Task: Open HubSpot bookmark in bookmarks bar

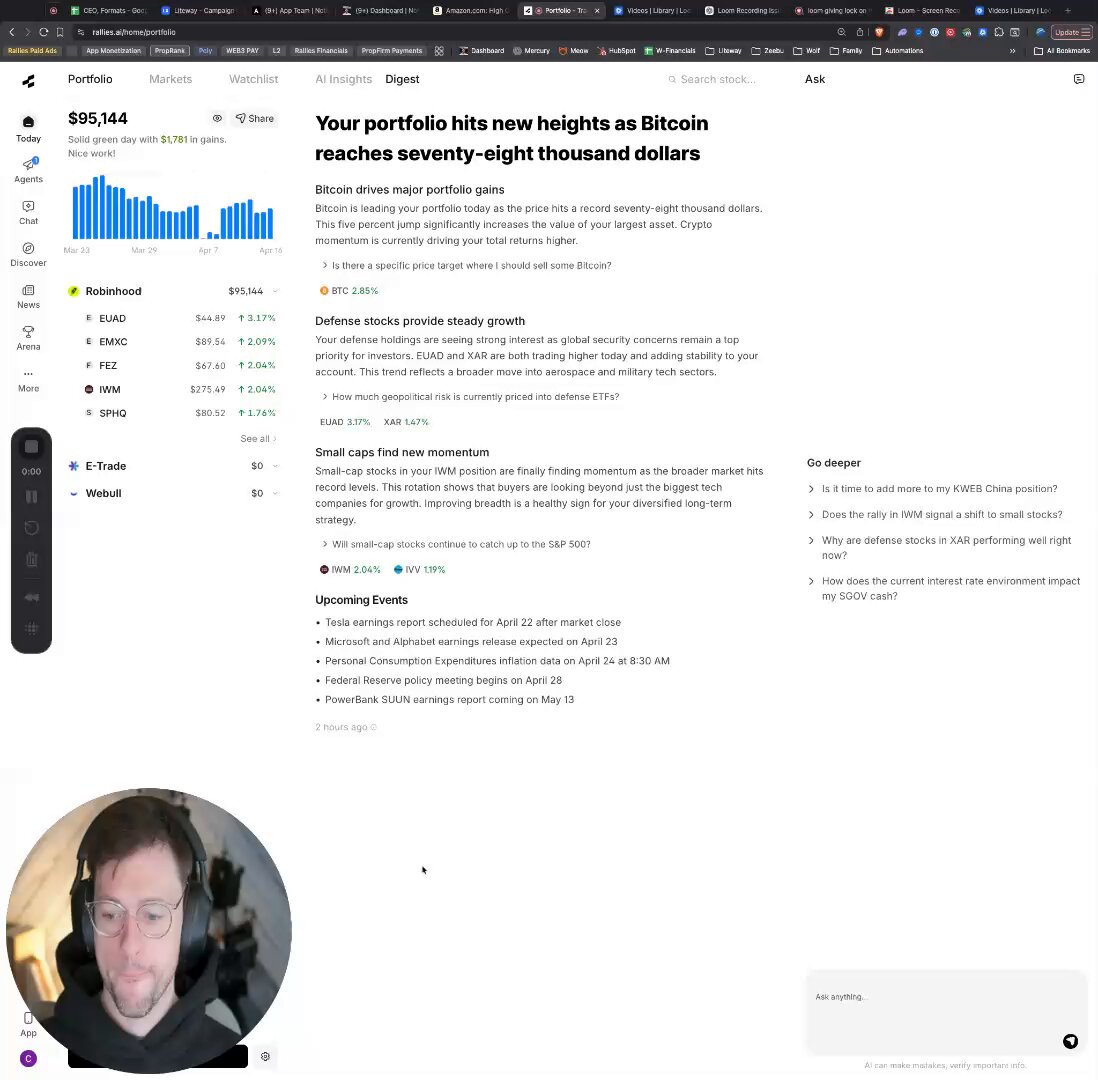Action: coord(616,51)
